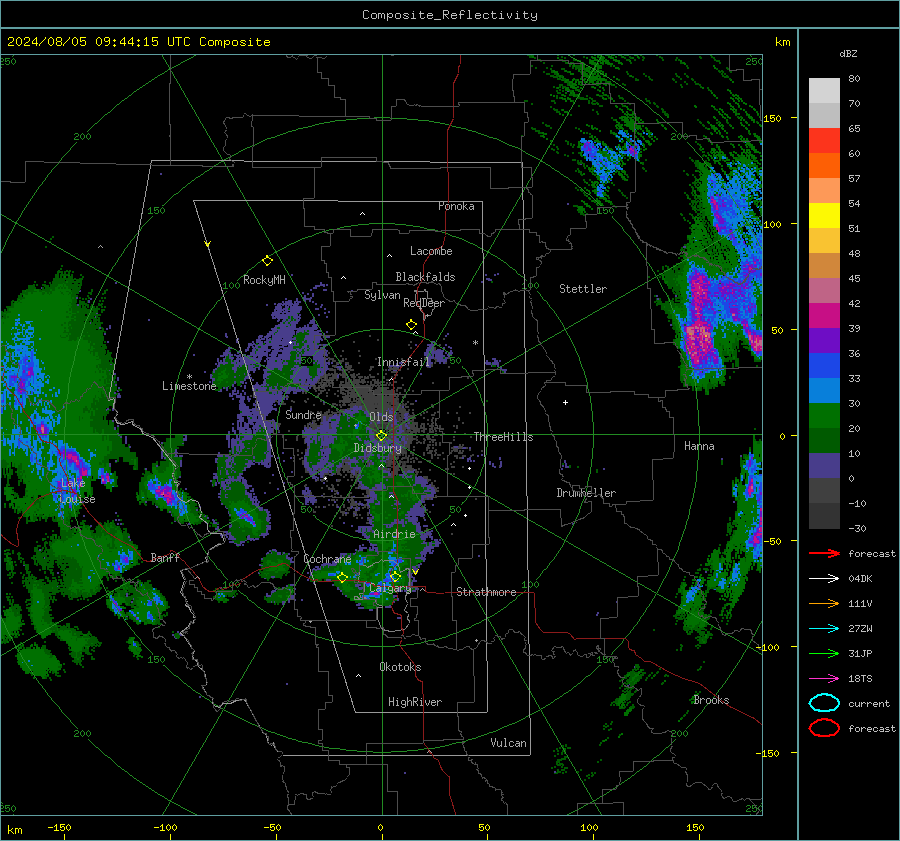Click the bright yellow dBZ legend swatch
Screen dimensions: 900x841
824,216
